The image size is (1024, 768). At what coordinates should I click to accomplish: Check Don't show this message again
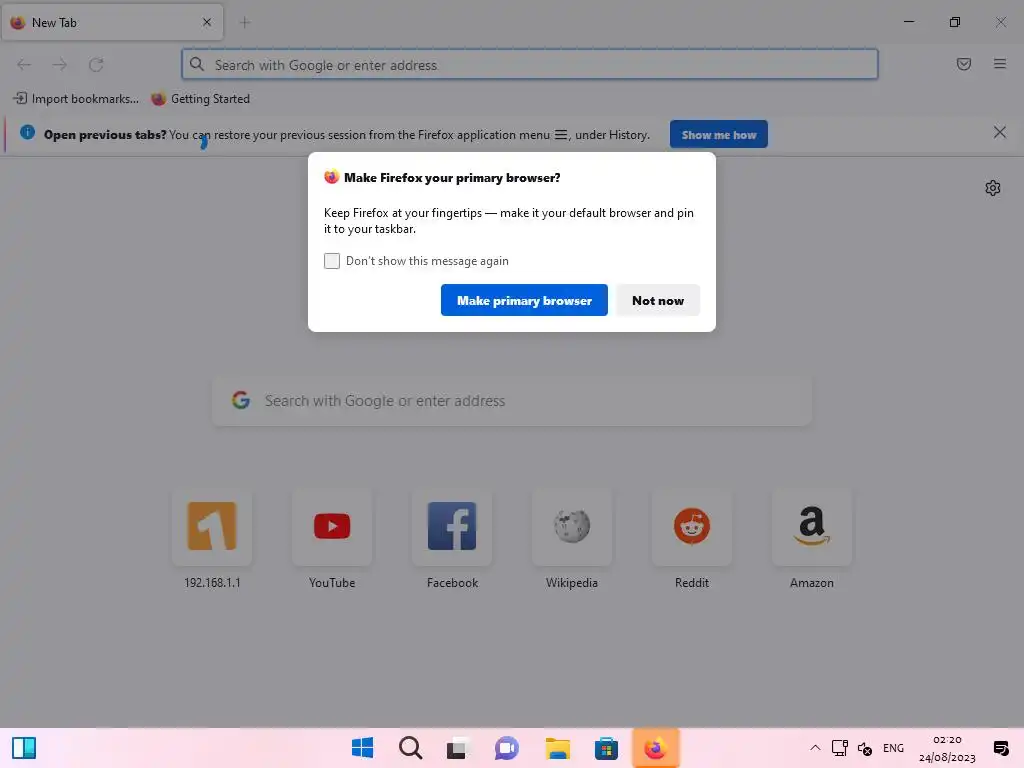(x=332, y=261)
